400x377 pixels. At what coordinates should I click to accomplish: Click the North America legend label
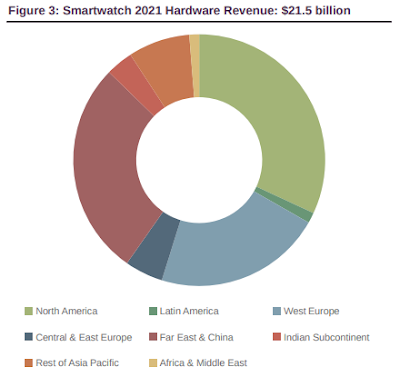pyautogui.click(x=67, y=311)
